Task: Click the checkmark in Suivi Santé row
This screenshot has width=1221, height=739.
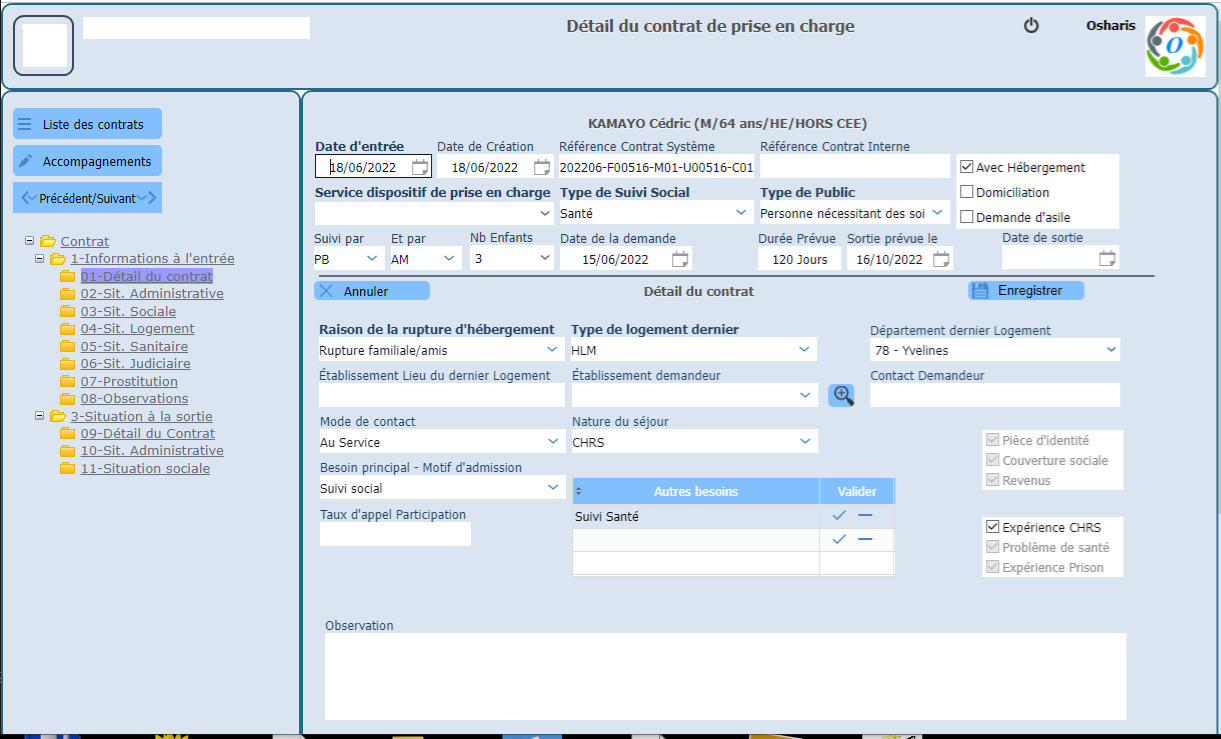Action: click(839, 516)
